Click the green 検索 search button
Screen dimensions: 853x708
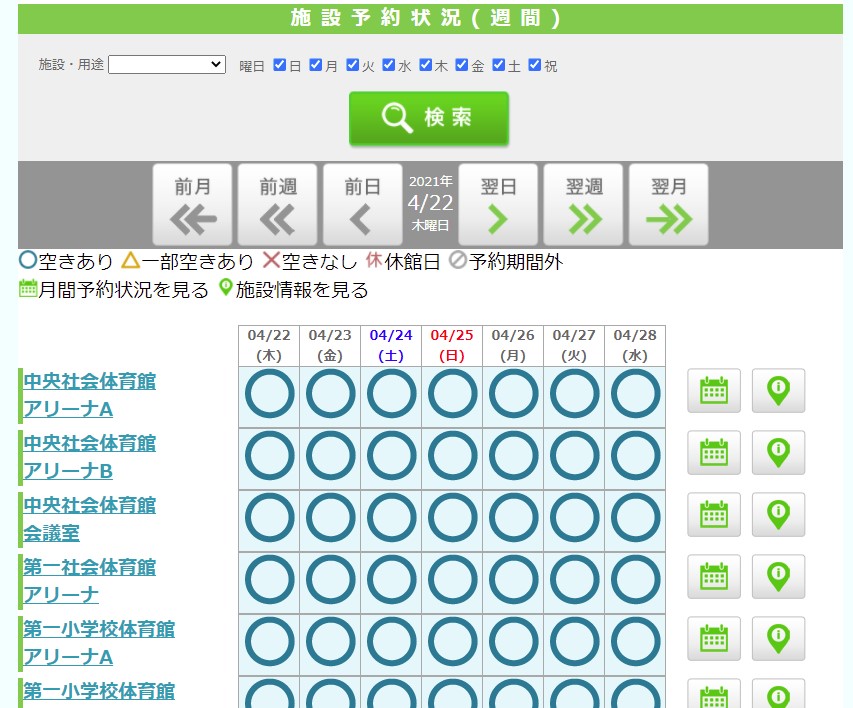428,118
